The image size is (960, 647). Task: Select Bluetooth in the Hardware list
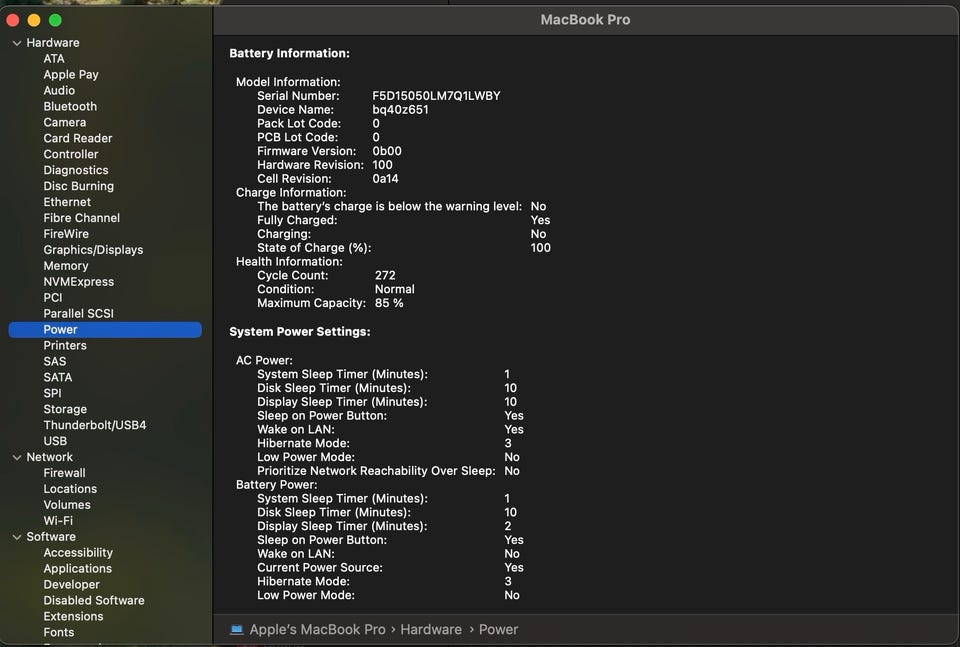pyautogui.click(x=70, y=106)
